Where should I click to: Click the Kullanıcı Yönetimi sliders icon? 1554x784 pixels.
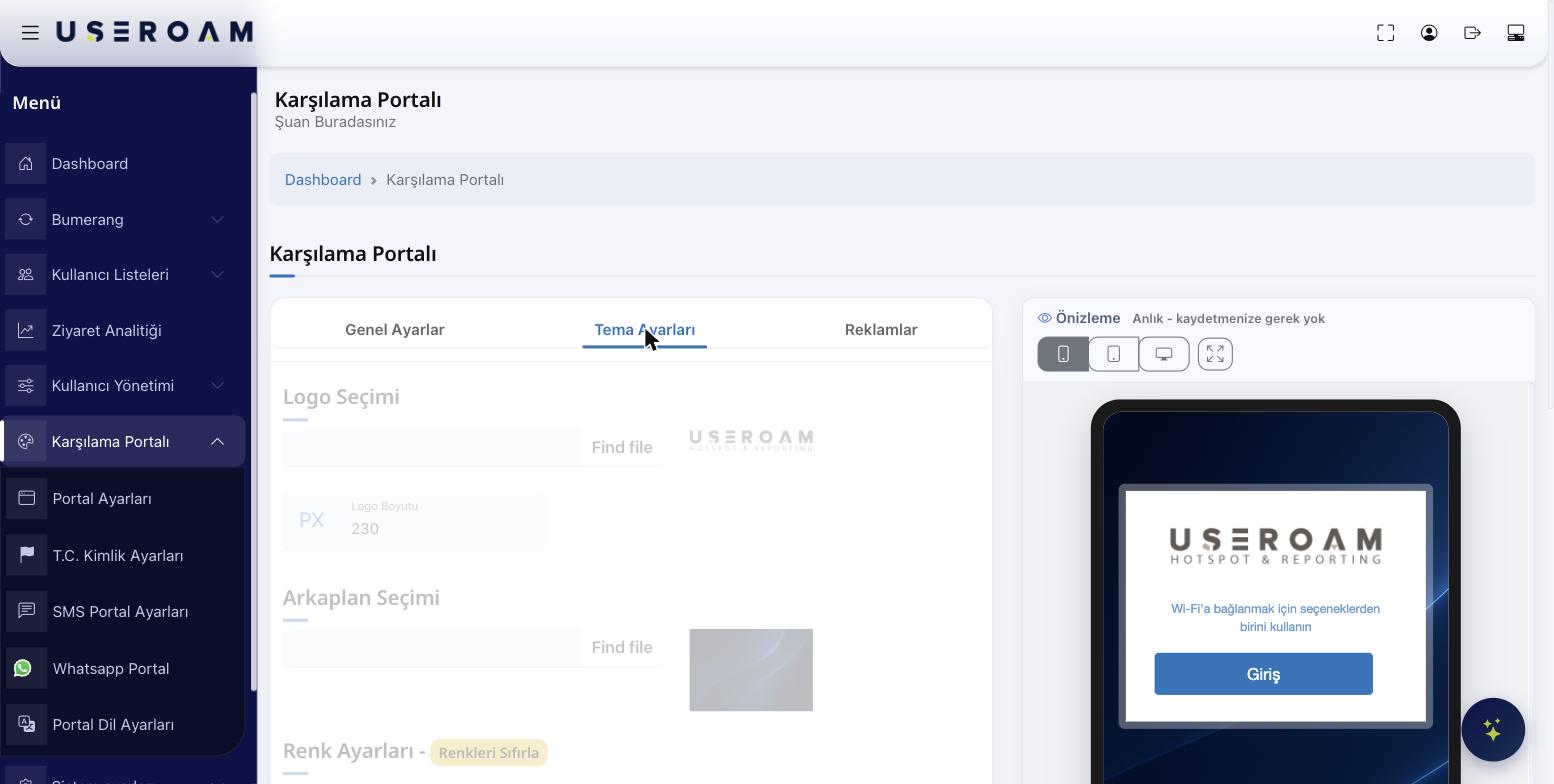(x=26, y=386)
